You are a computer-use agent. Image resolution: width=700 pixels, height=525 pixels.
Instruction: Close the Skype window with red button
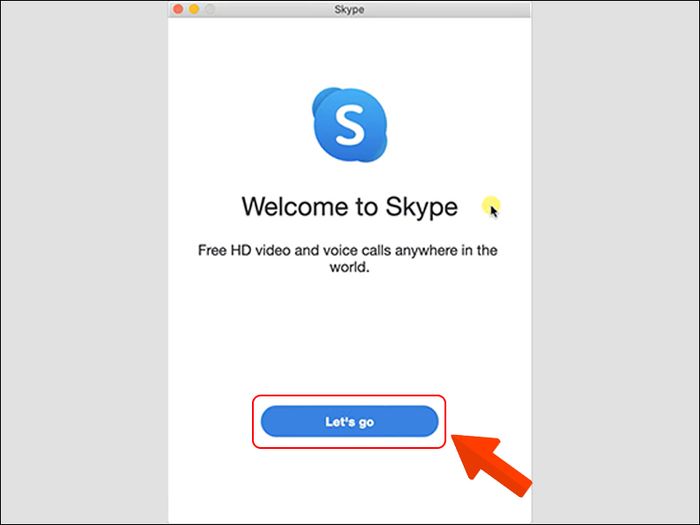pyautogui.click(x=178, y=9)
